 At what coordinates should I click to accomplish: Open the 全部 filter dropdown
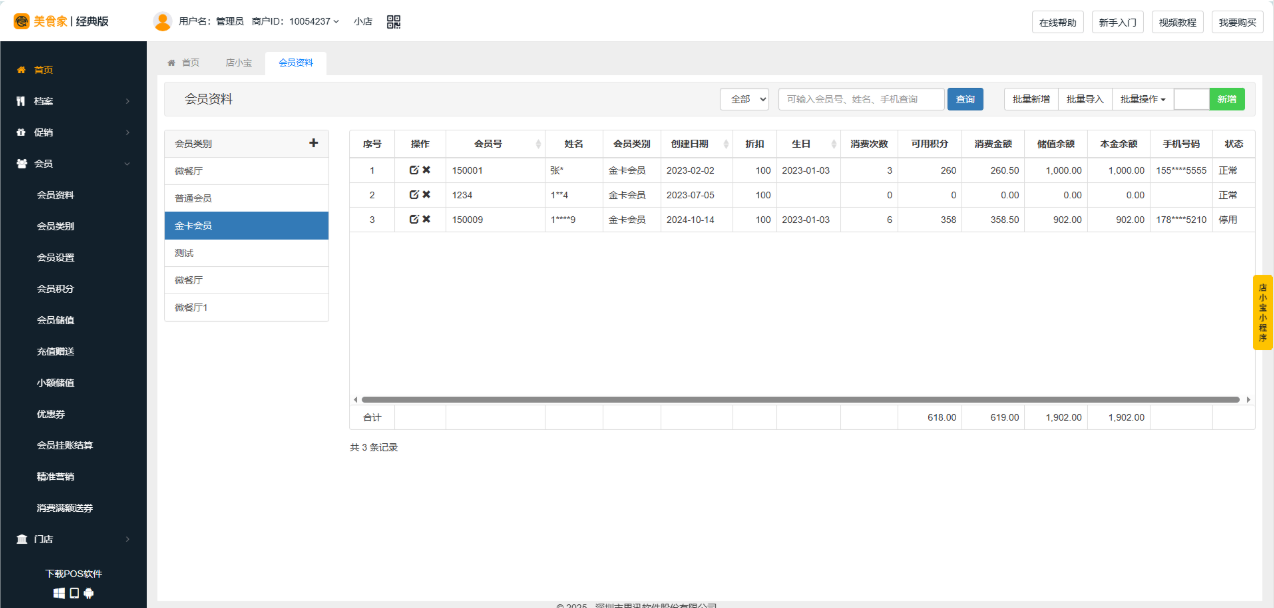pyautogui.click(x=744, y=99)
